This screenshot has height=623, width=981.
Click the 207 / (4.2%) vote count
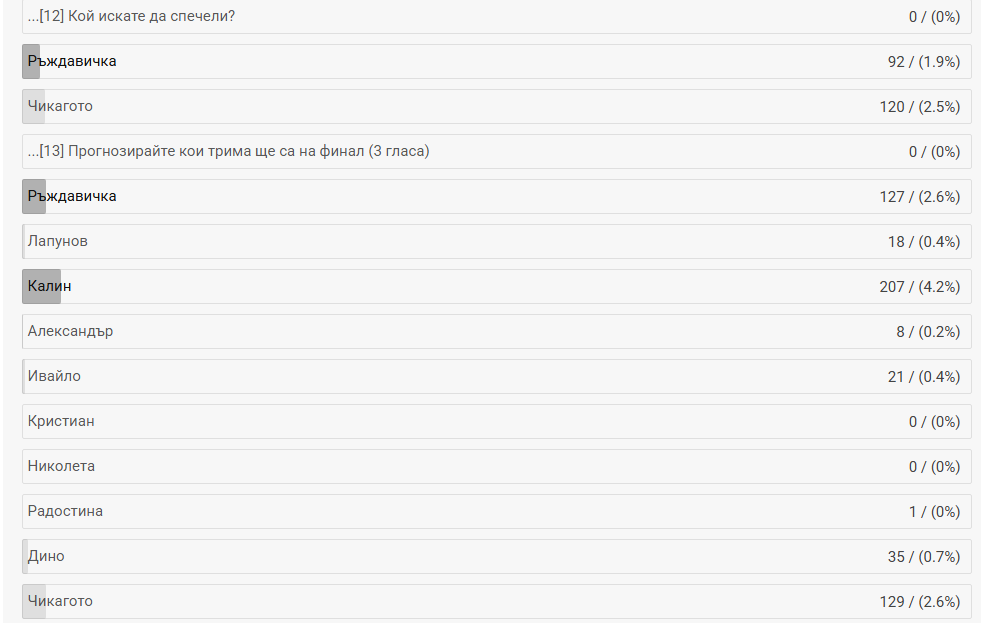pos(919,287)
